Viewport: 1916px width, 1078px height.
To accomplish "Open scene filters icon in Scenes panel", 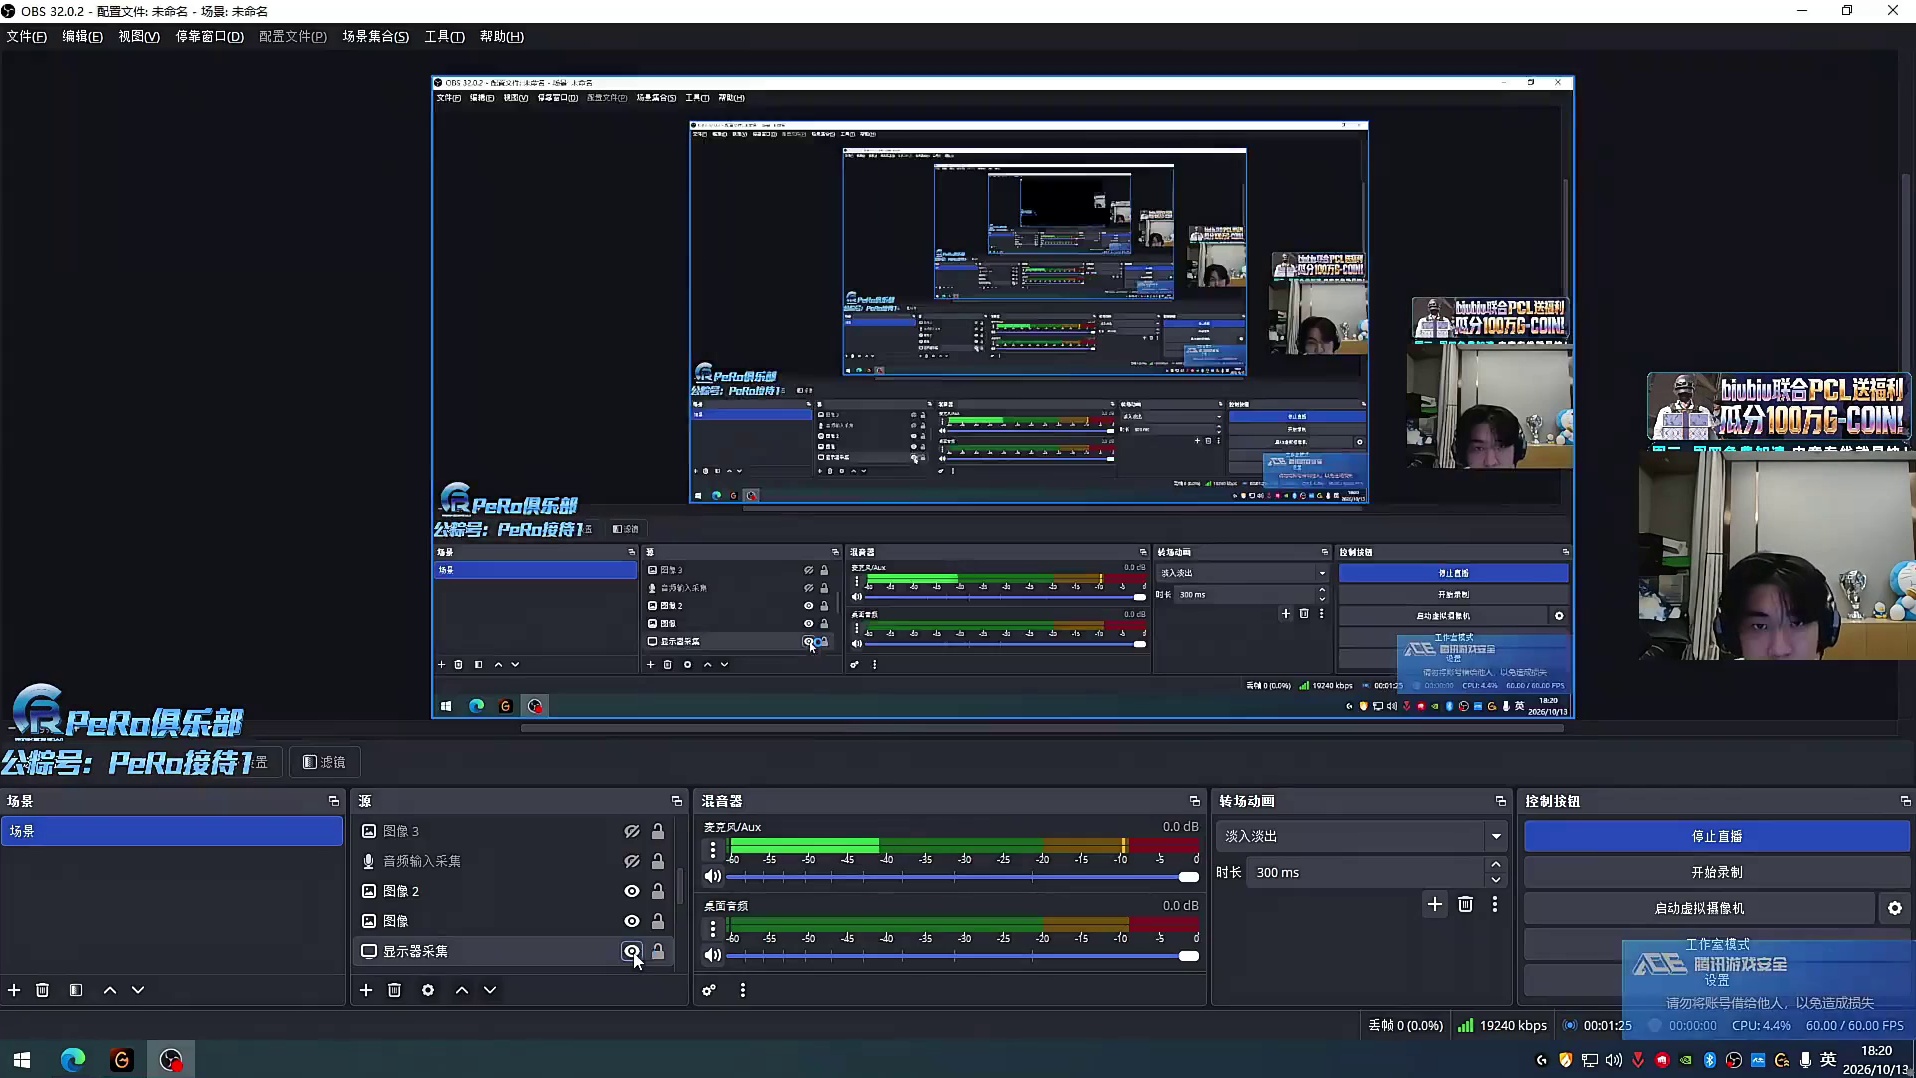I will tap(76, 990).
